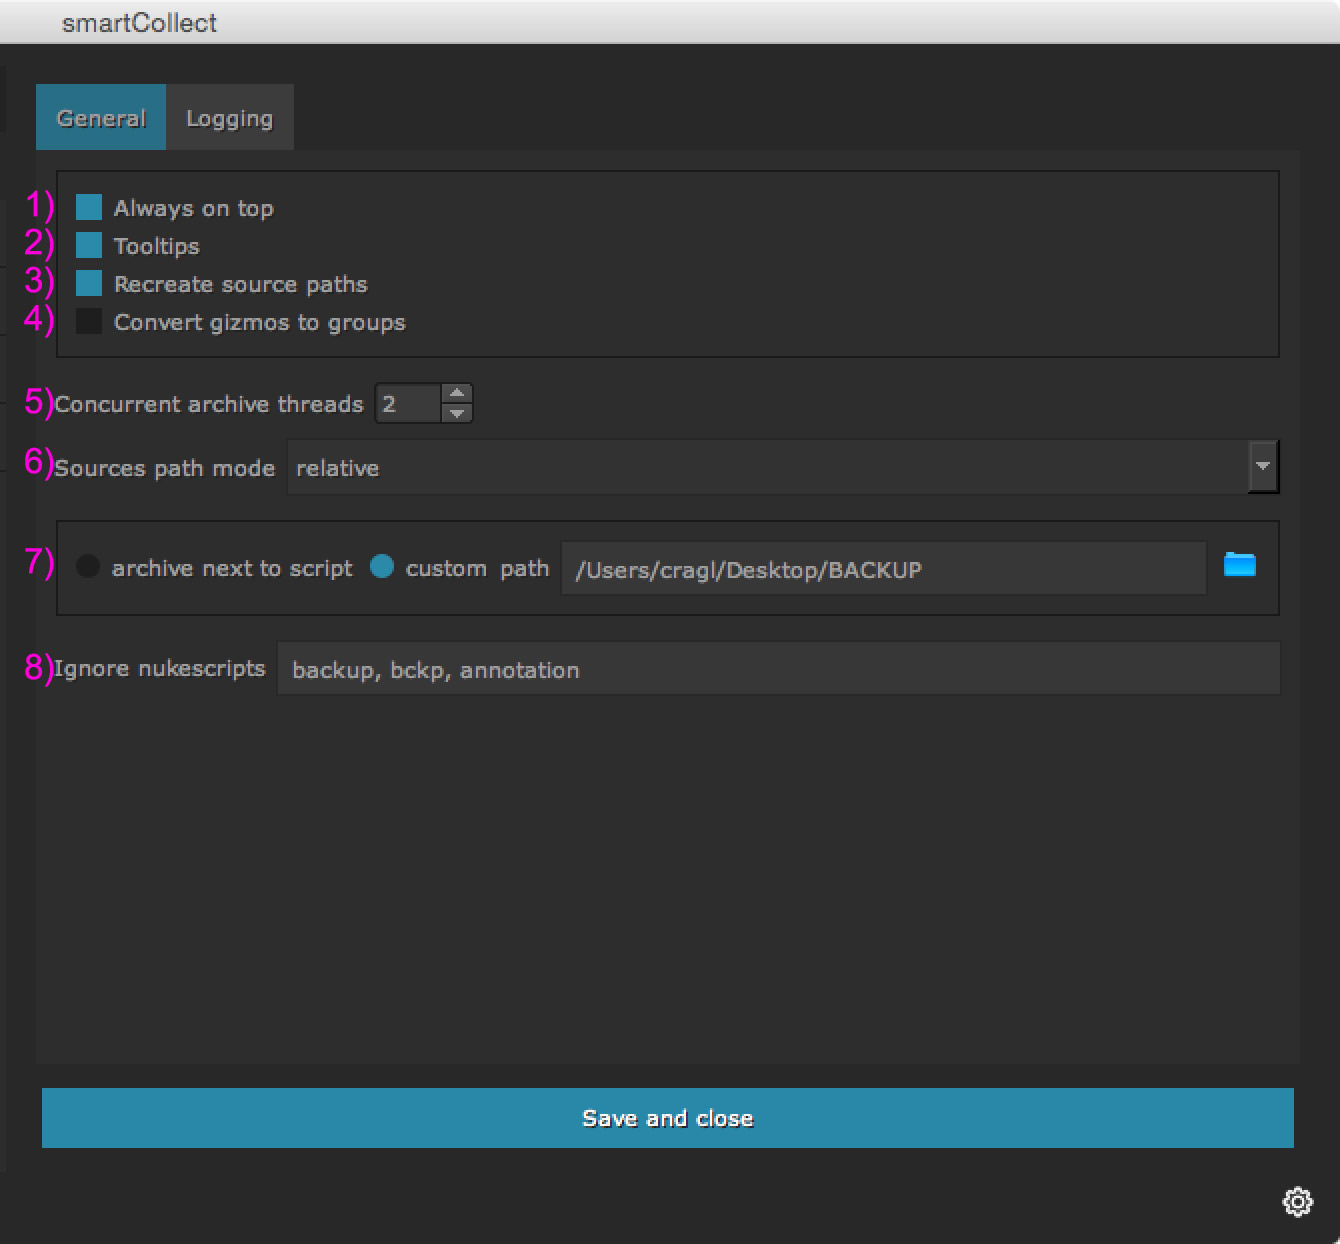This screenshot has width=1340, height=1244.
Task: Select the General tab
Action: pos(101,118)
